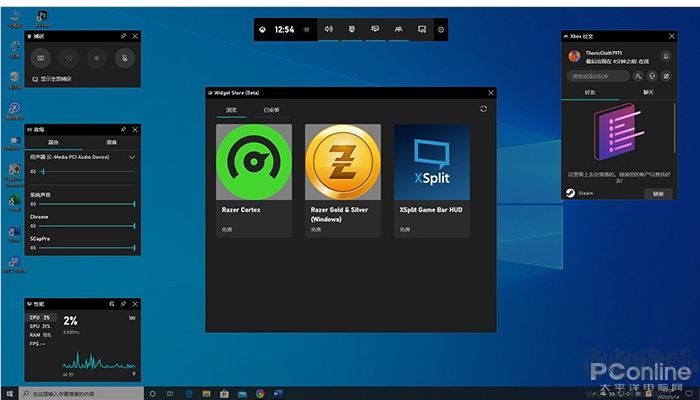Viewport: 700px width, 400px height.
Task: Switch to Mix tab in Audio widget
Action: [x=54, y=142]
